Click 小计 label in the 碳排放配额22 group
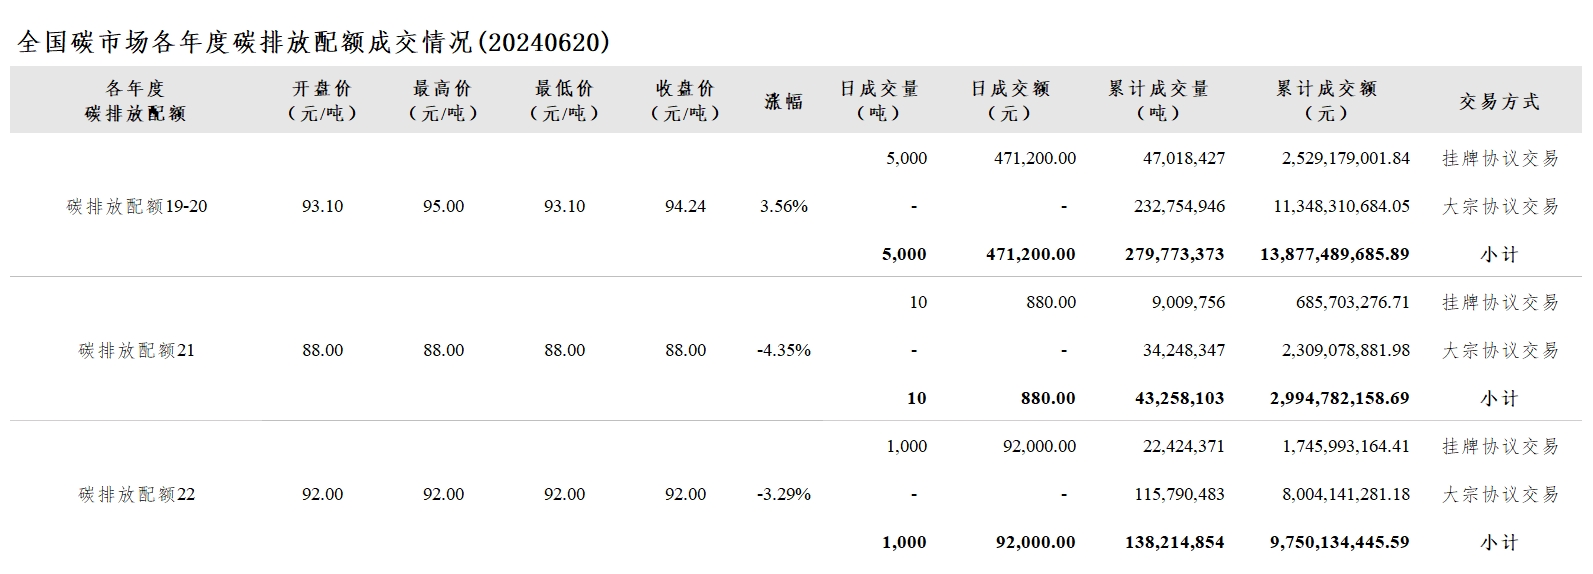Viewport: 1593px width, 574px height. [x=1499, y=543]
